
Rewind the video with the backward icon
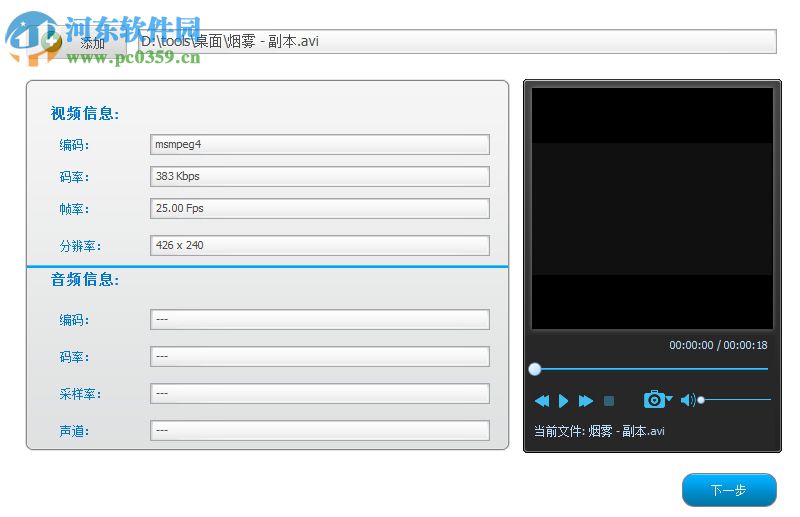pos(542,401)
